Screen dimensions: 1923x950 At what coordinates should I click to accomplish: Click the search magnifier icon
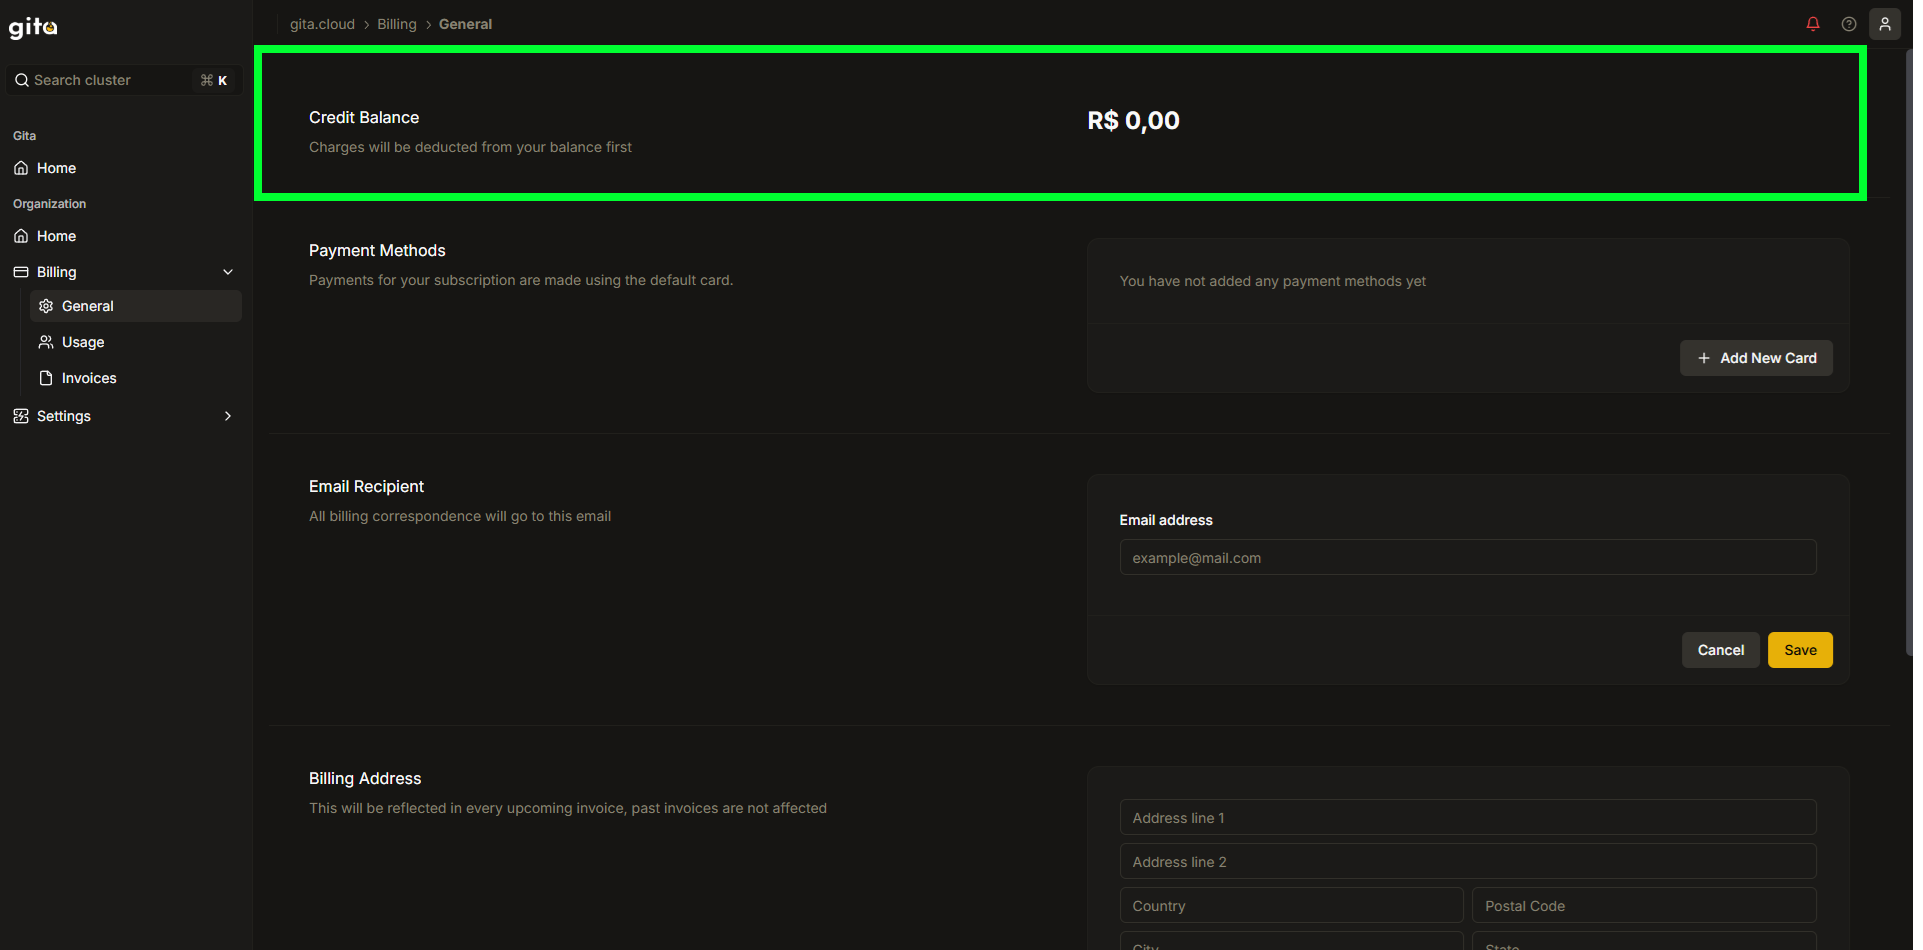(21, 80)
